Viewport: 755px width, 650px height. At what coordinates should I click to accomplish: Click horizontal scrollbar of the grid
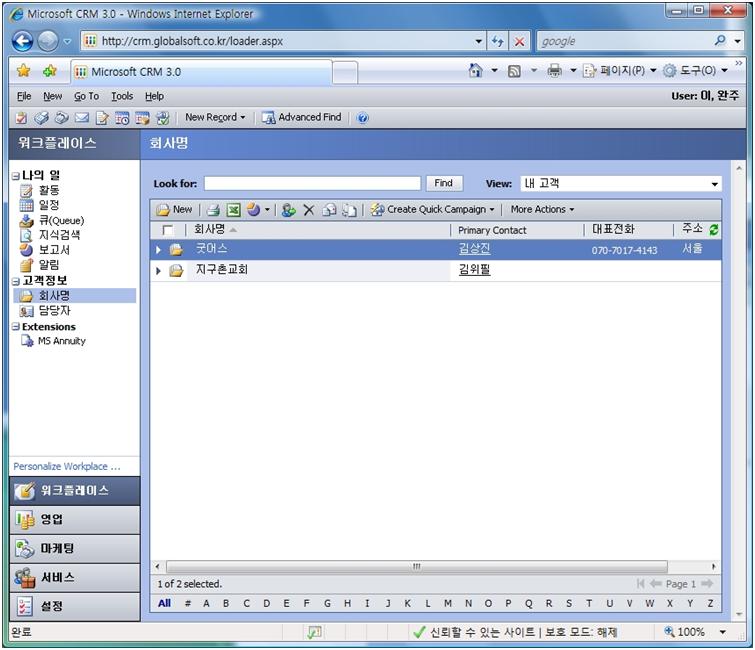tap(417, 566)
